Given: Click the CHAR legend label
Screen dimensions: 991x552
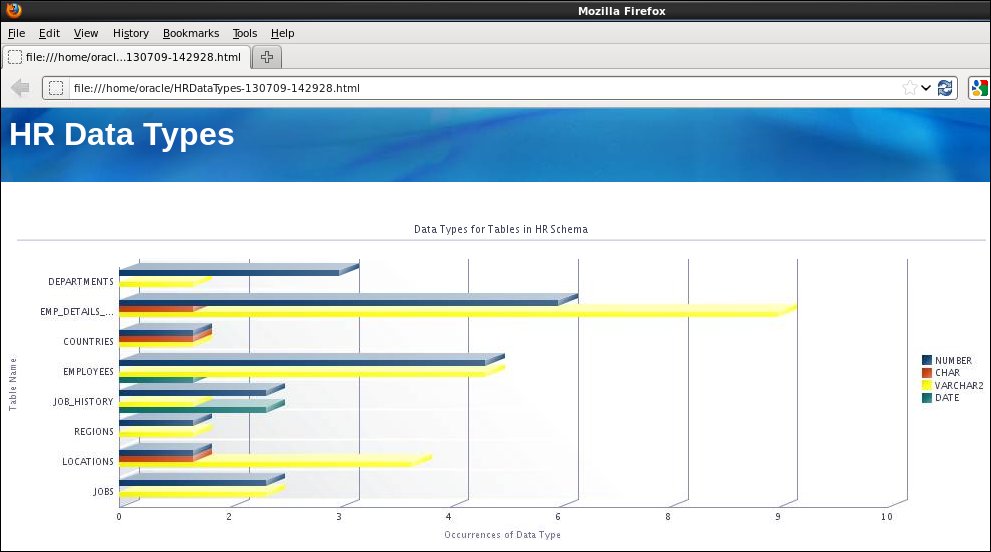Looking at the screenshot, I should pos(947,373).
